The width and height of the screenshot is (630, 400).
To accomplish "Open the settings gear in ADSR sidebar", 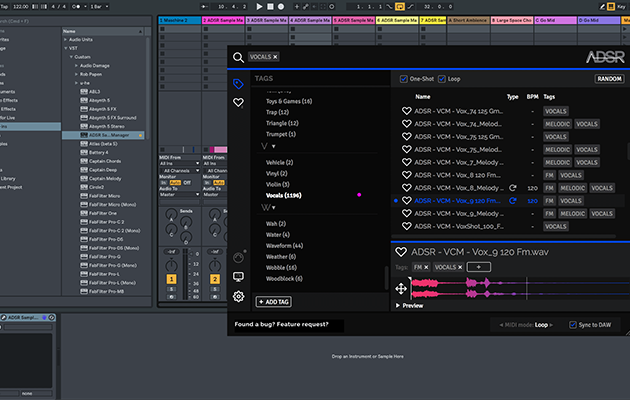I will (238, 296).
